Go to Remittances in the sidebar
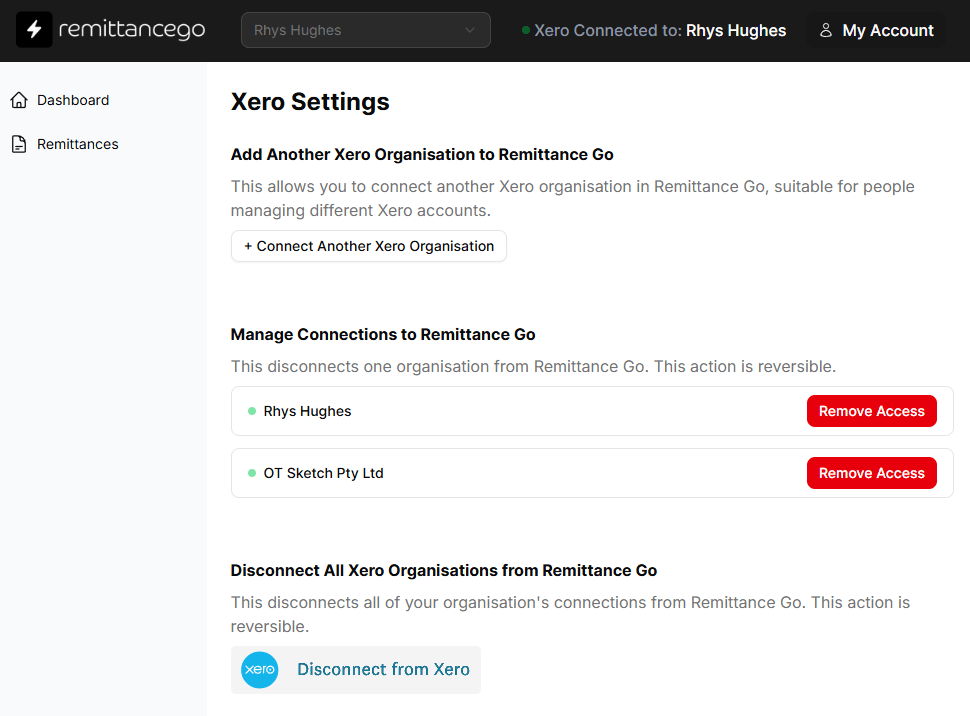 78,144
